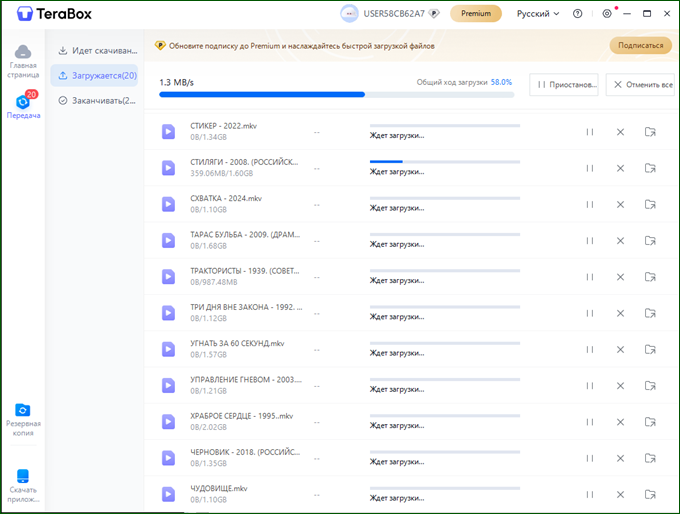The width and height of the screenshot is (680, 514).
Task: Open help question mark icon
Action: [578, 14]
